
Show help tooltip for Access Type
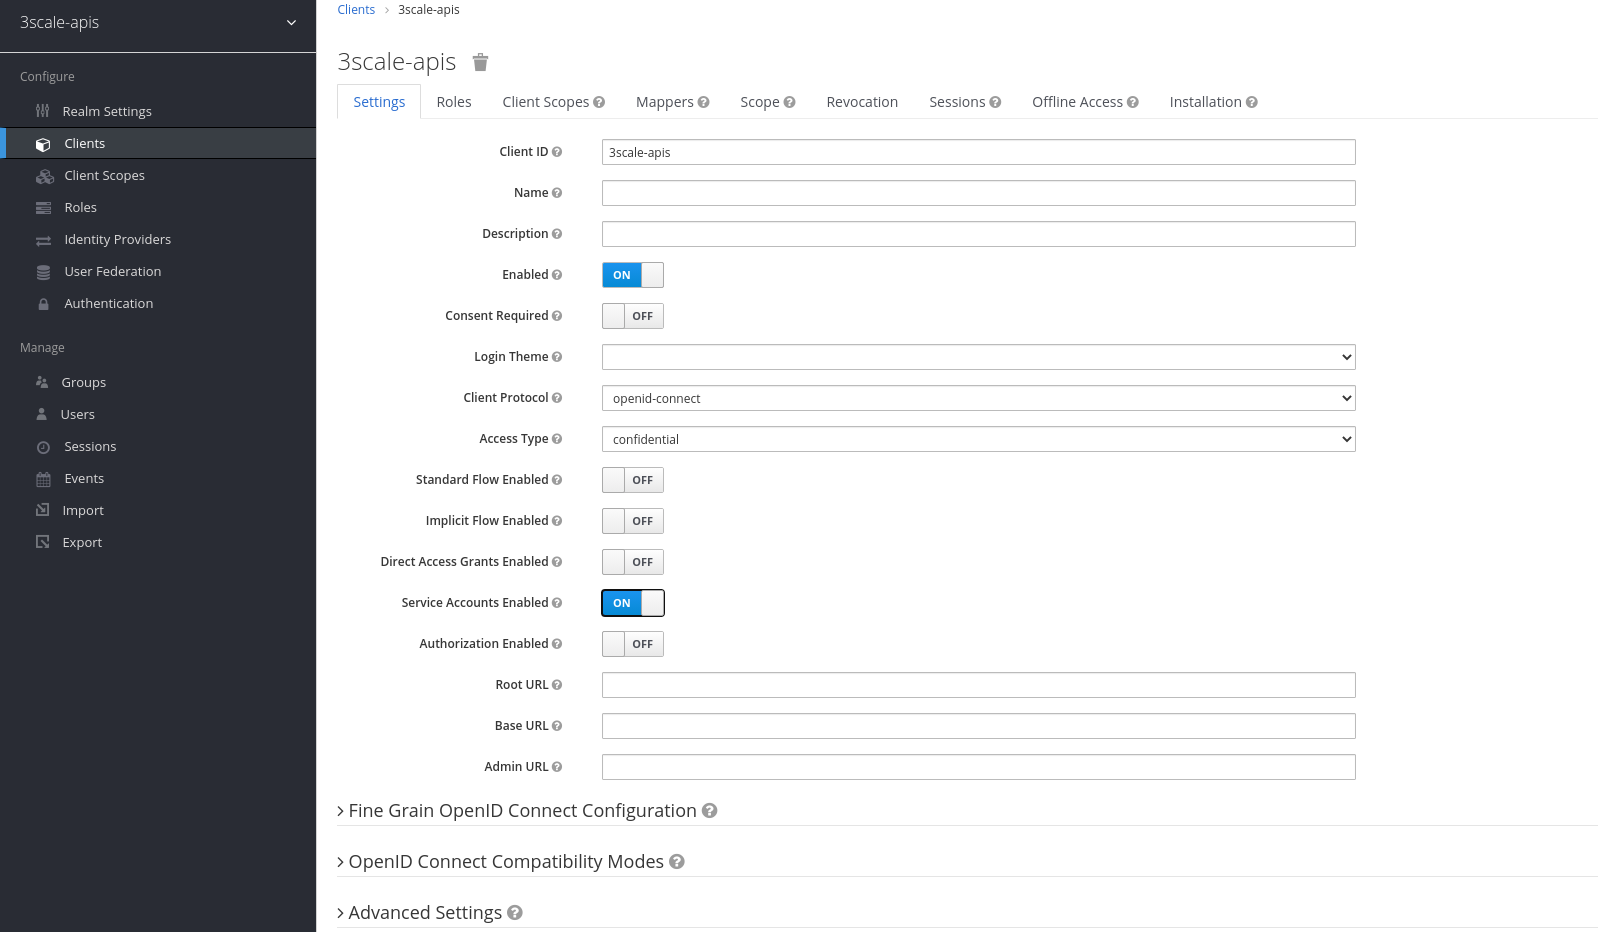(557, 439)
